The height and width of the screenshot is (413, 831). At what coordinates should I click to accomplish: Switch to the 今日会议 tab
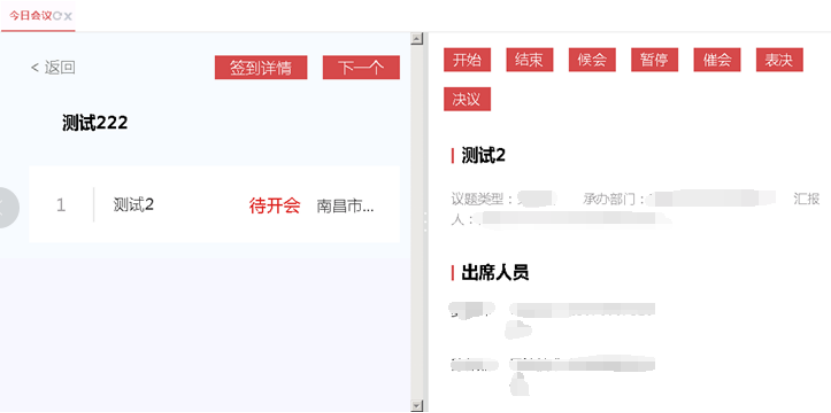pos(30,16)
